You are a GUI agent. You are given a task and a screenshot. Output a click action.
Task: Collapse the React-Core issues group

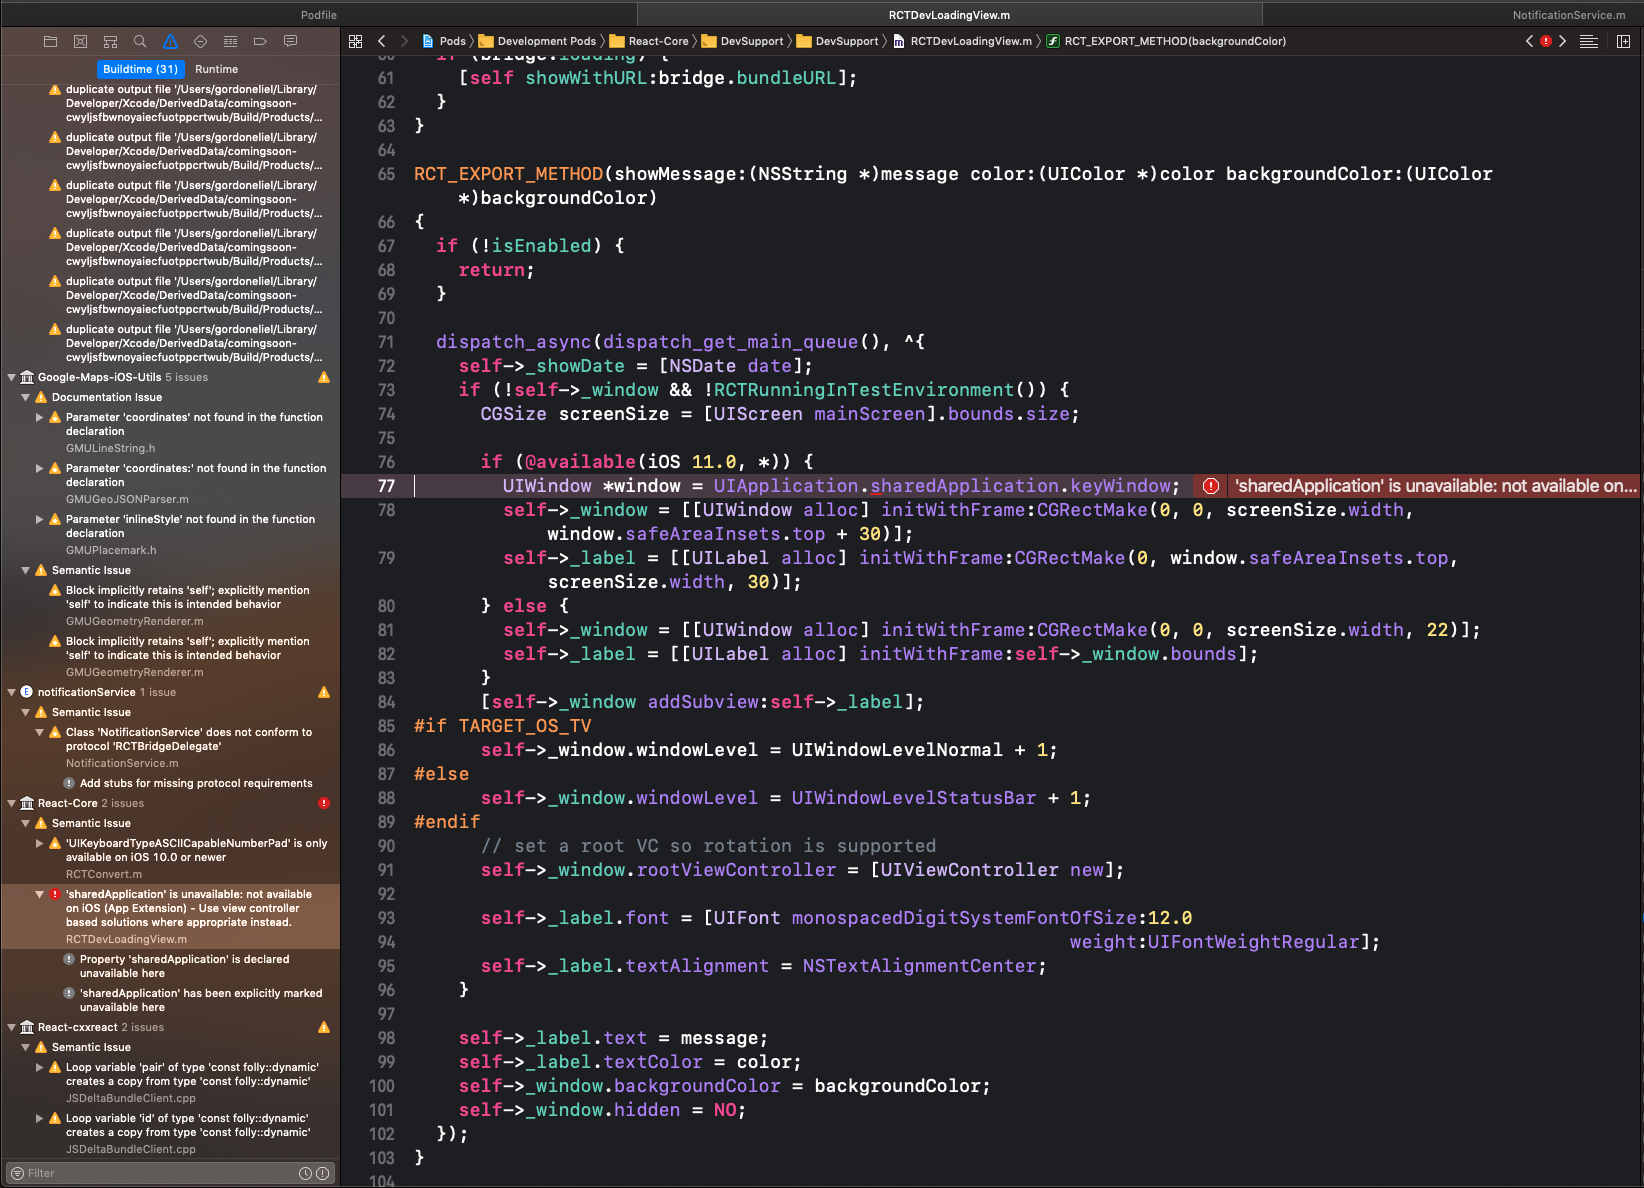point(12,803)
